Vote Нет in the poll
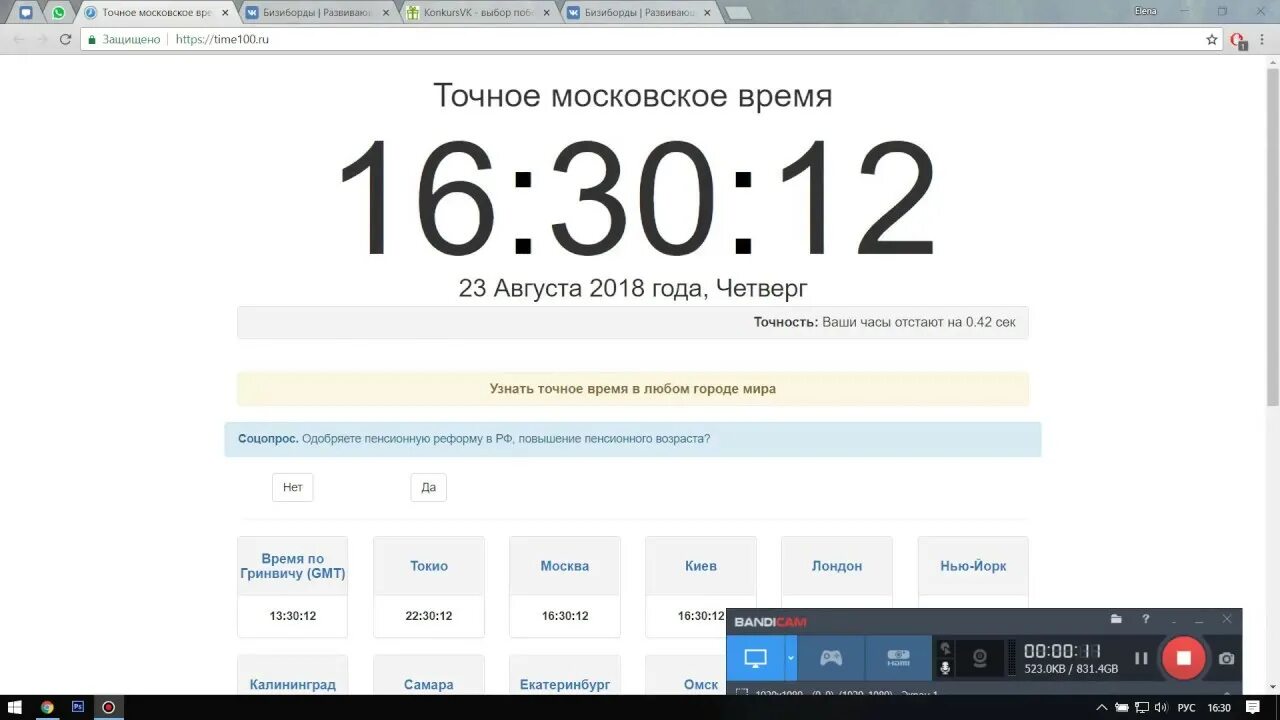The width and height of the screenshot is (1280, 720). point(292,487)
